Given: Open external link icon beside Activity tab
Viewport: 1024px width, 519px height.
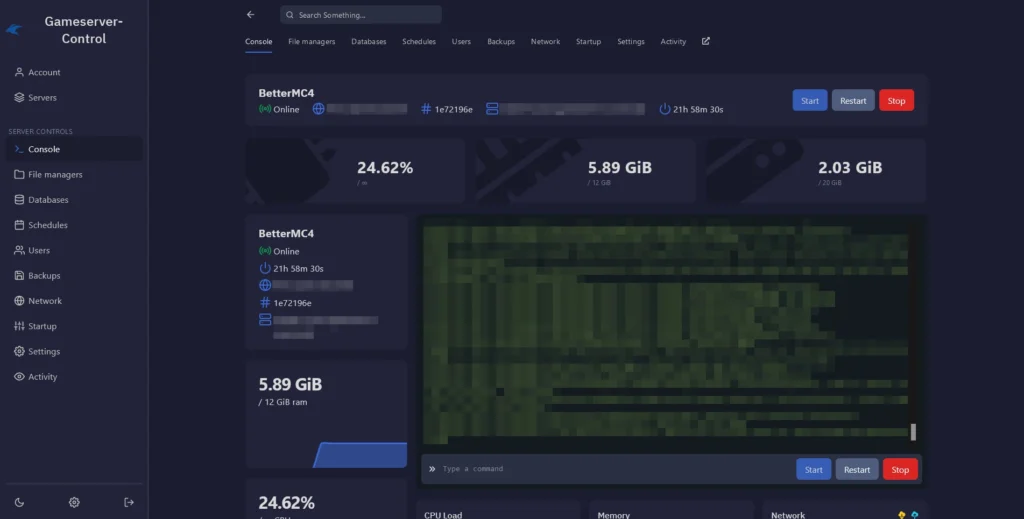Looking at the screenshot, I should coord(706,42).
